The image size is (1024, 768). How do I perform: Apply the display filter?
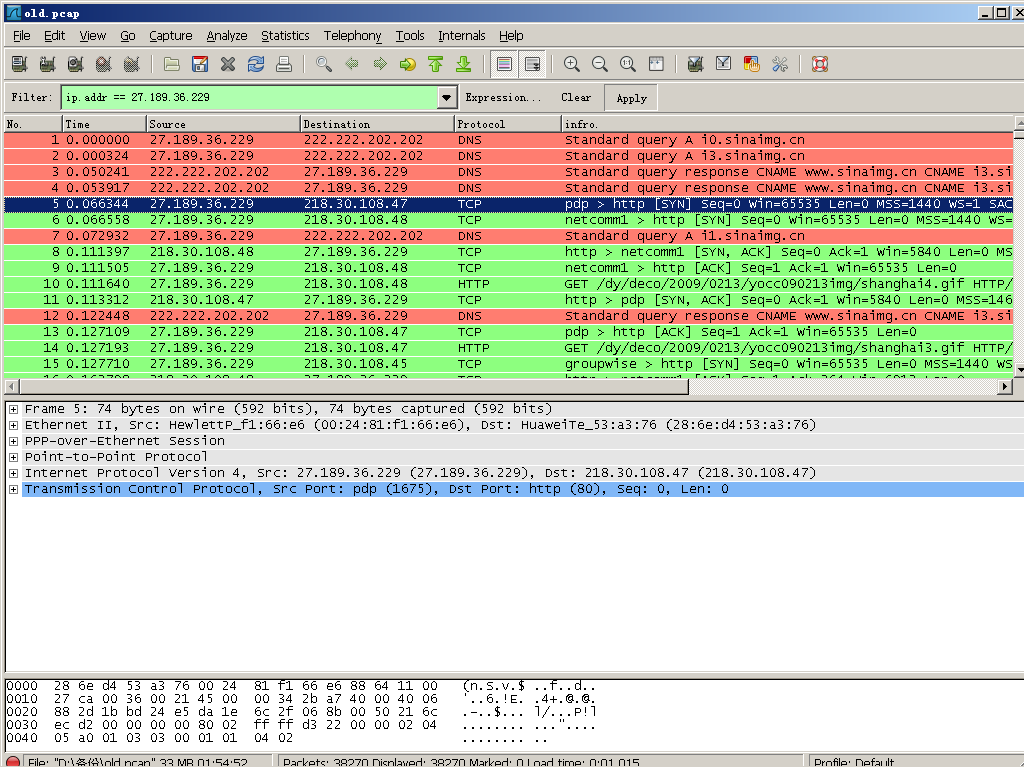[631, 98]
